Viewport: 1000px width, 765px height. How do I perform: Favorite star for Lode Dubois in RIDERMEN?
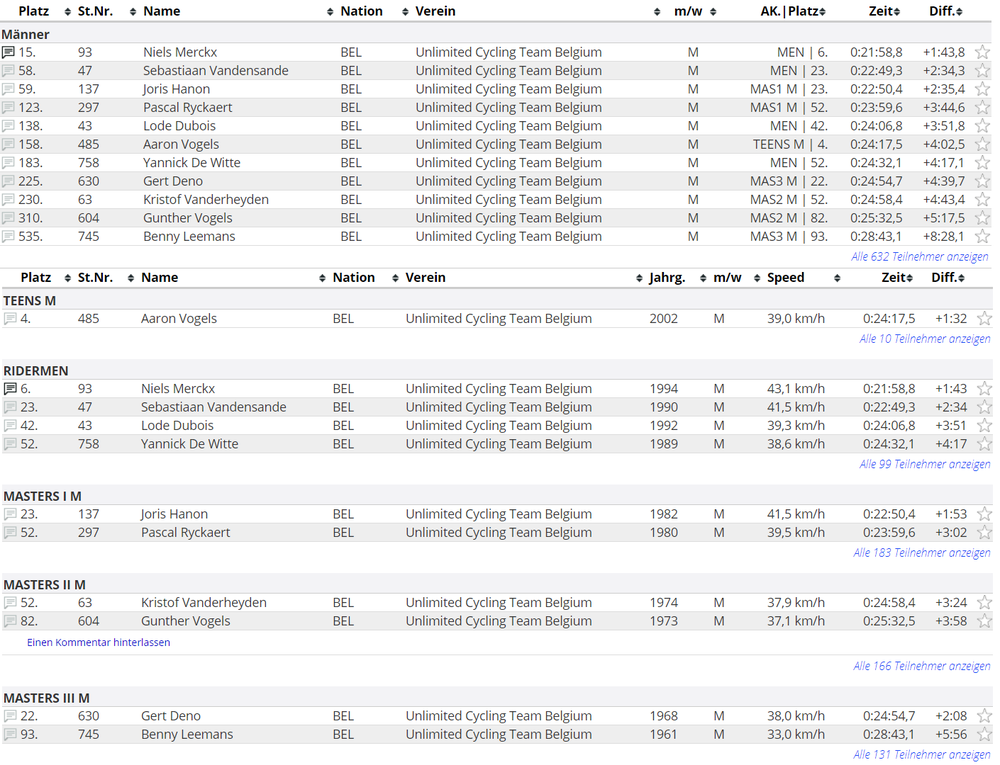(985, 426)
